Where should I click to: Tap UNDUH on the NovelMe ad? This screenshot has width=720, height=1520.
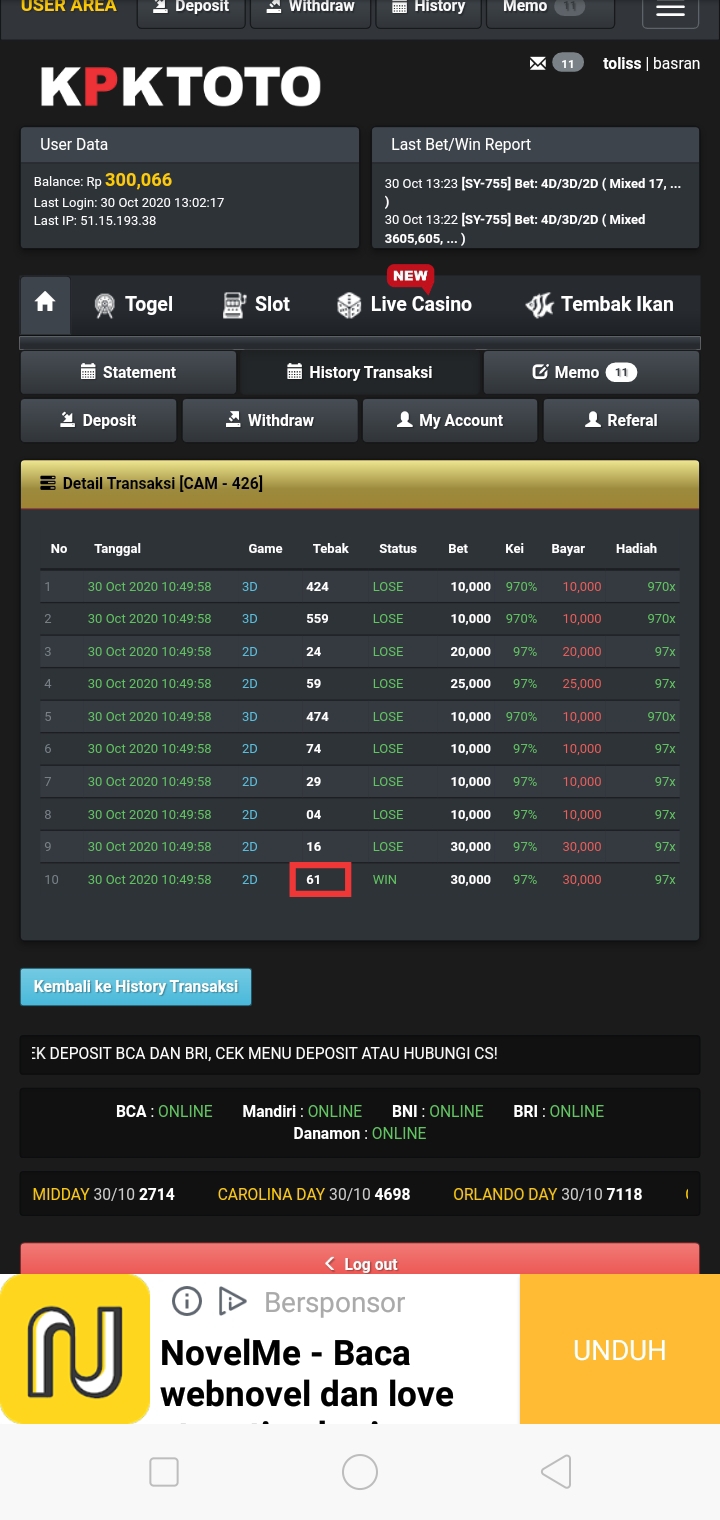coord(619,1350)
